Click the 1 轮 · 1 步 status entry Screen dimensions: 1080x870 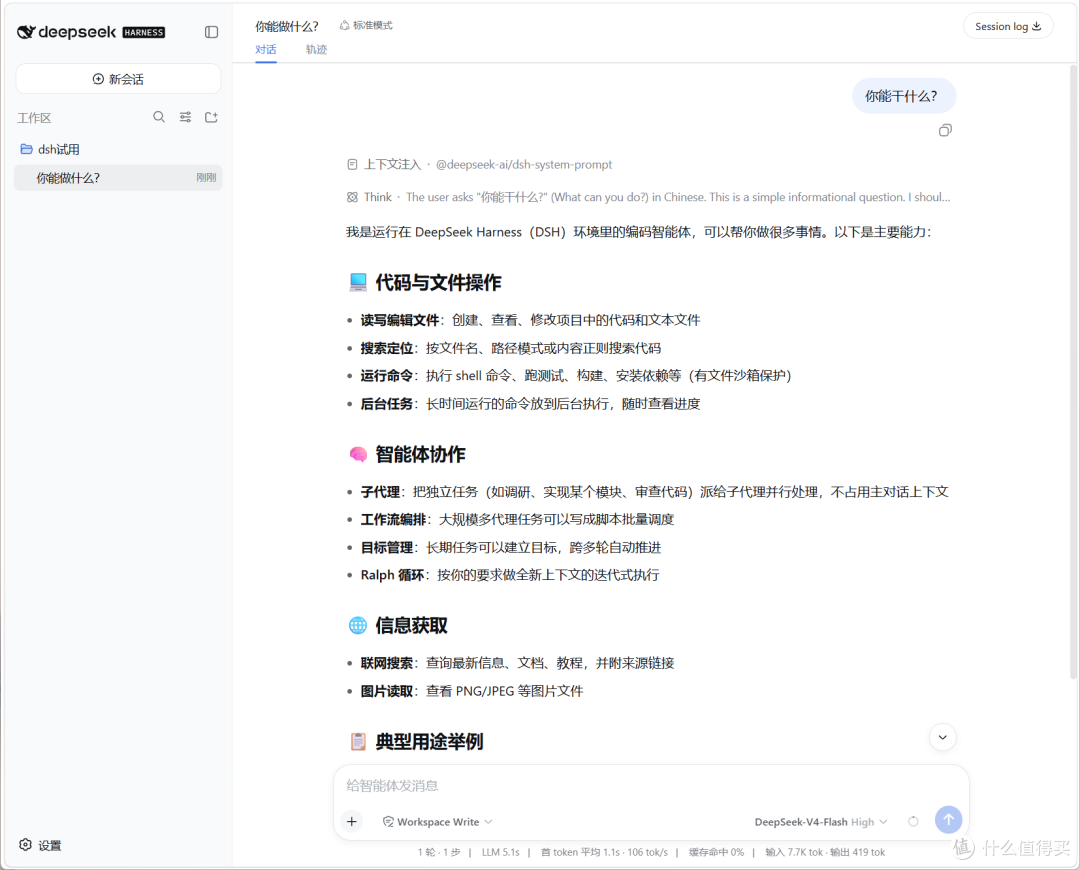(439, 852)
